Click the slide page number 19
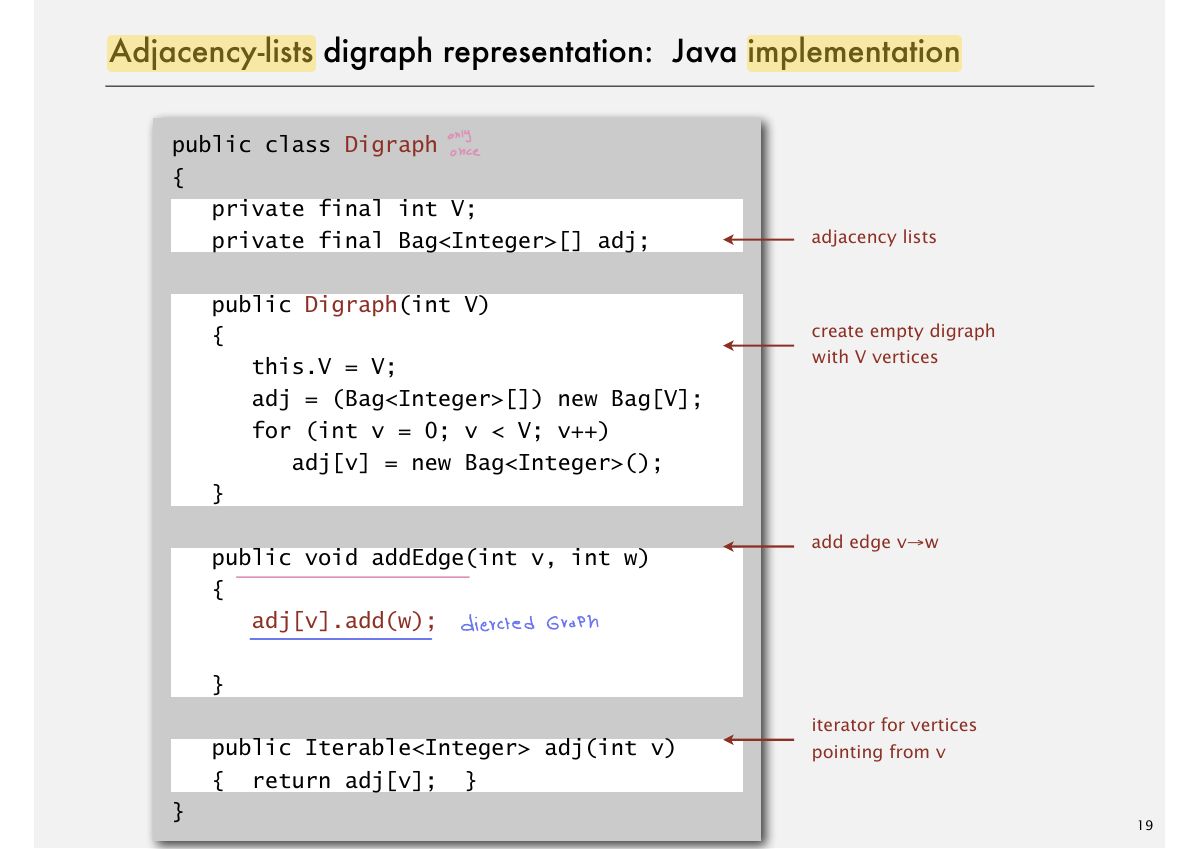The width and height of the screenshot is (1200, 849). 1145,825
